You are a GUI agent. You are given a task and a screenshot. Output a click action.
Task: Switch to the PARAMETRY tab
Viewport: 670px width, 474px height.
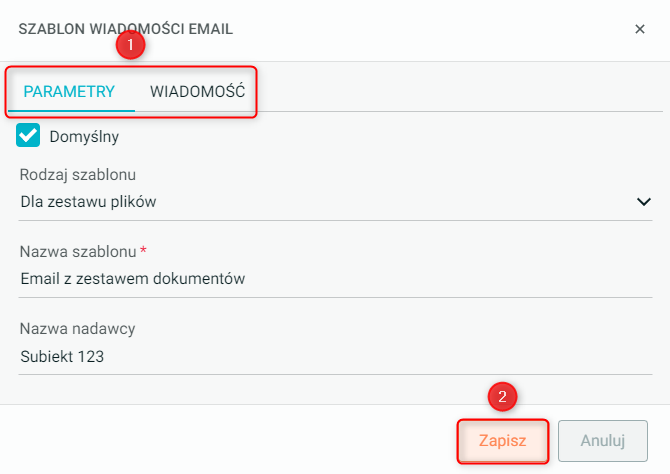pyautogui.click(x=69, y=91)
